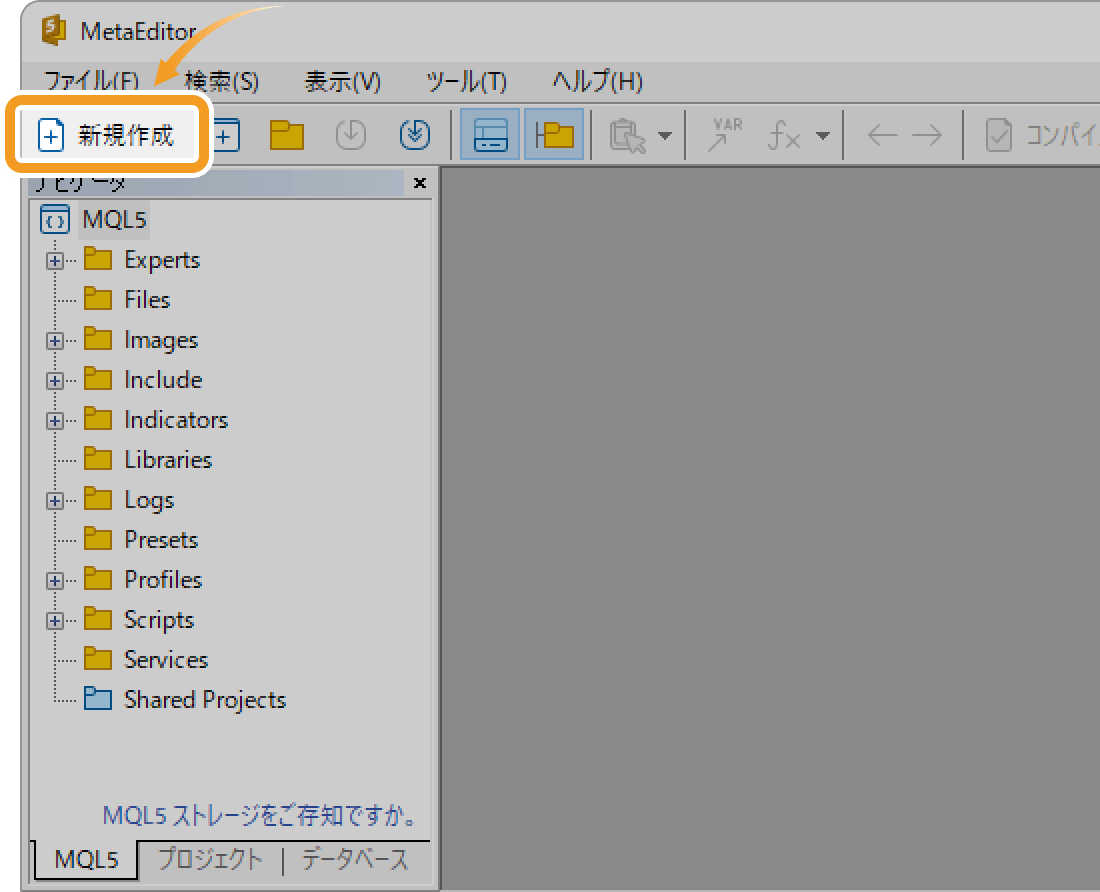Image resolution: width=1100 pixels, height=892 pixels.
Task: Click the back navigation arrow
Action: point(882,135)
